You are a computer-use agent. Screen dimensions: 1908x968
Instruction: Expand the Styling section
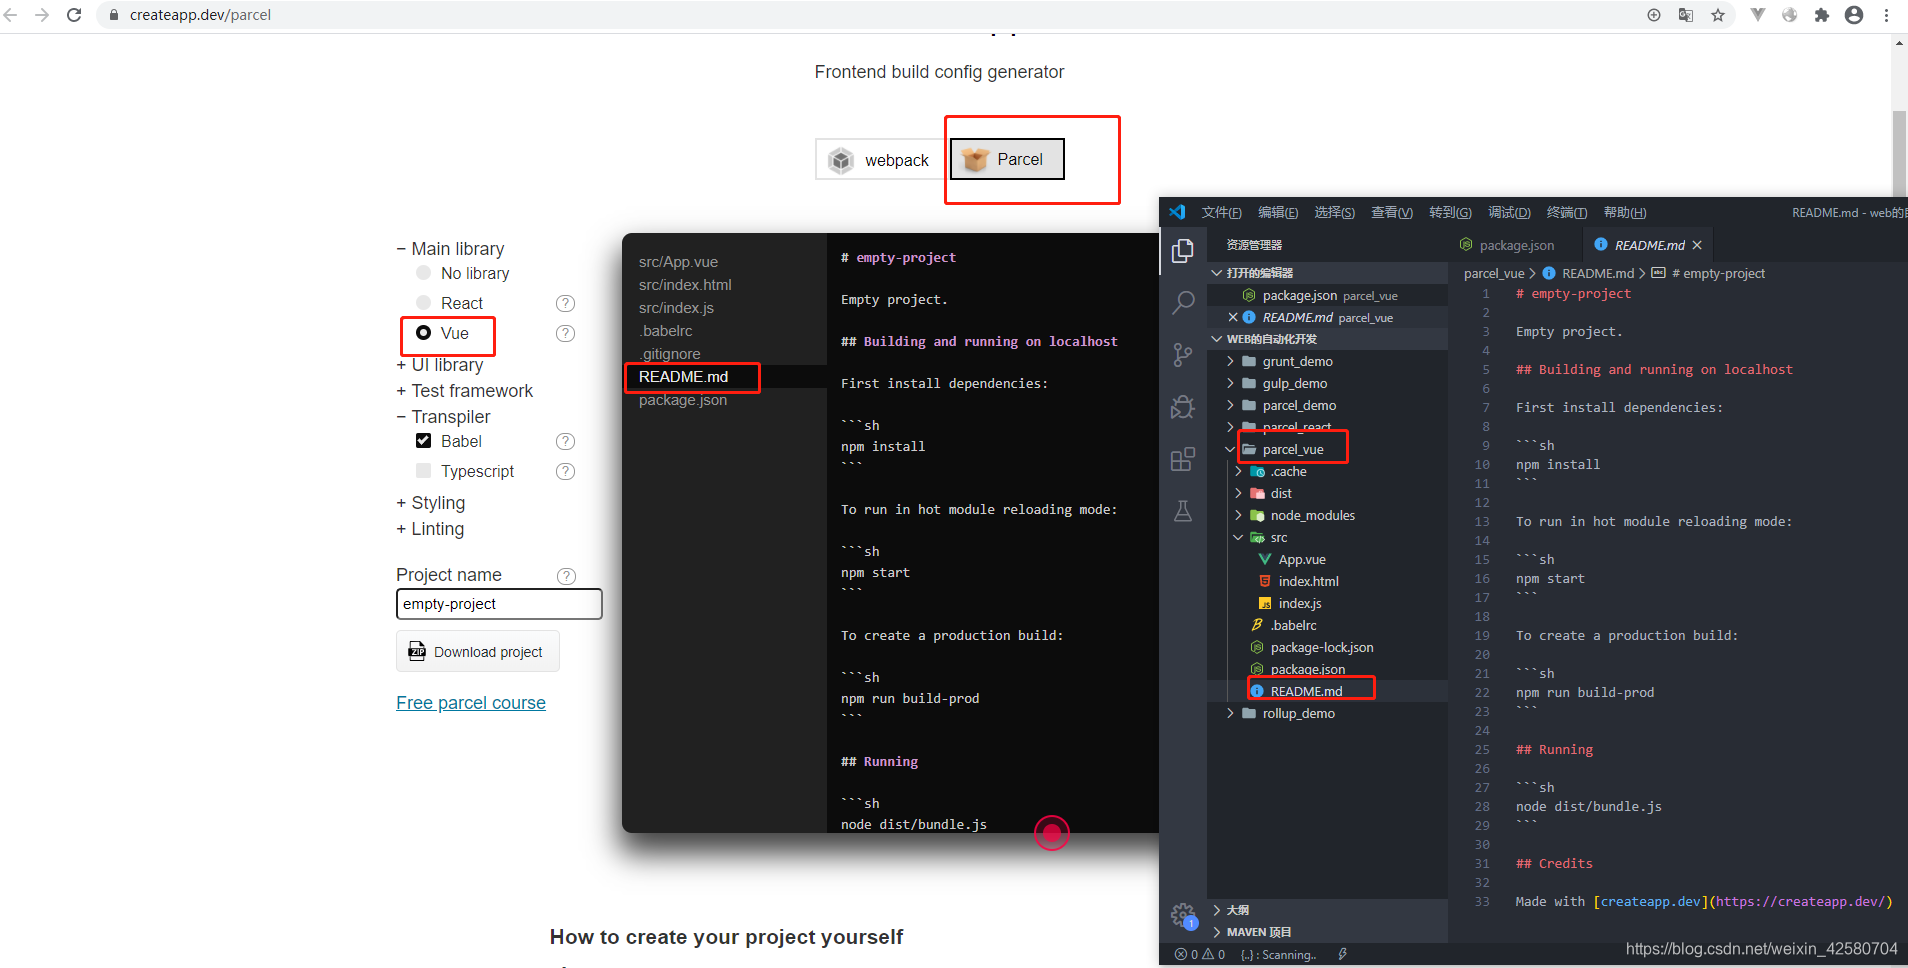tap(431, 503)
